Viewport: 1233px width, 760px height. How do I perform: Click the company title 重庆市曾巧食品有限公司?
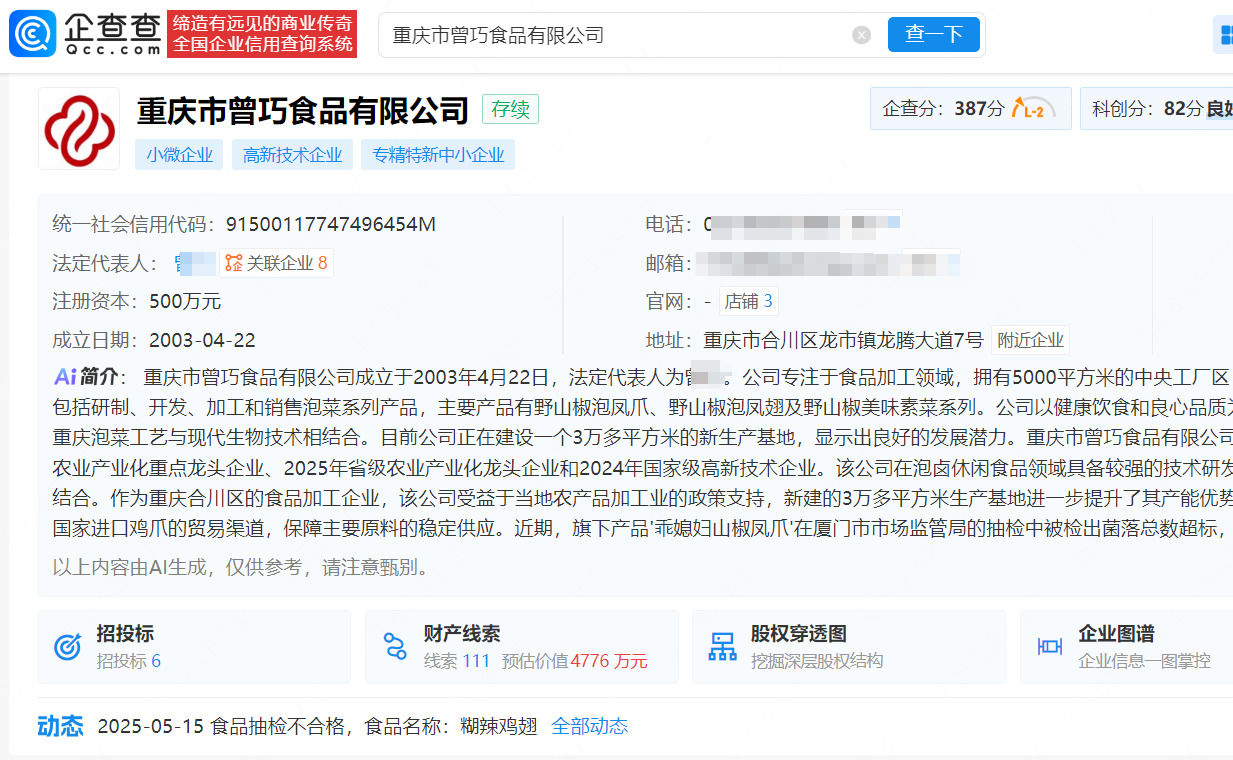click(303, 110)
